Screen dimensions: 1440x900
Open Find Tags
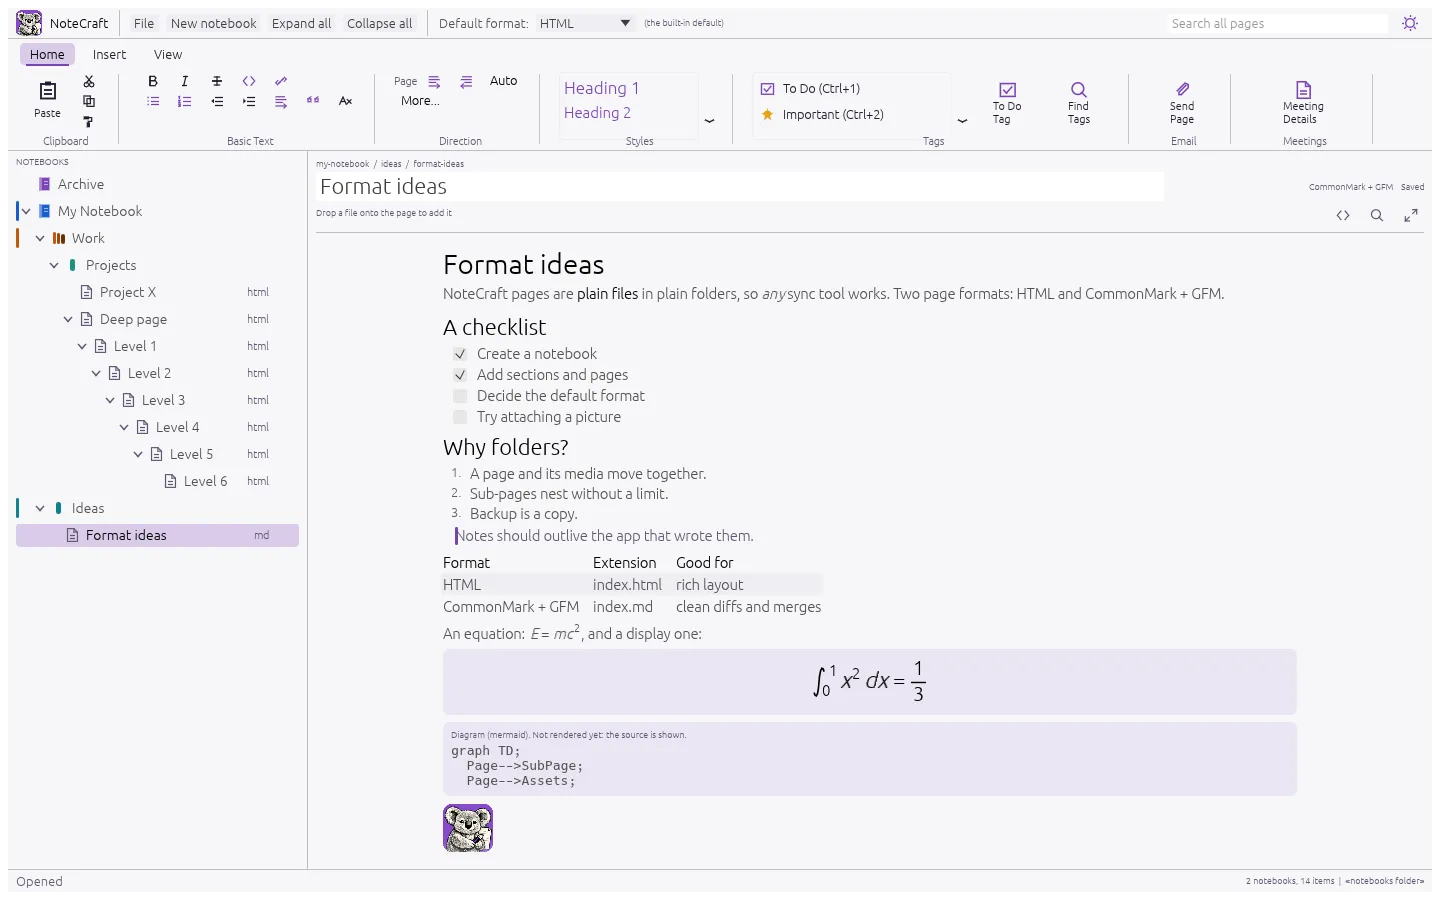[x=1078, y=103]
